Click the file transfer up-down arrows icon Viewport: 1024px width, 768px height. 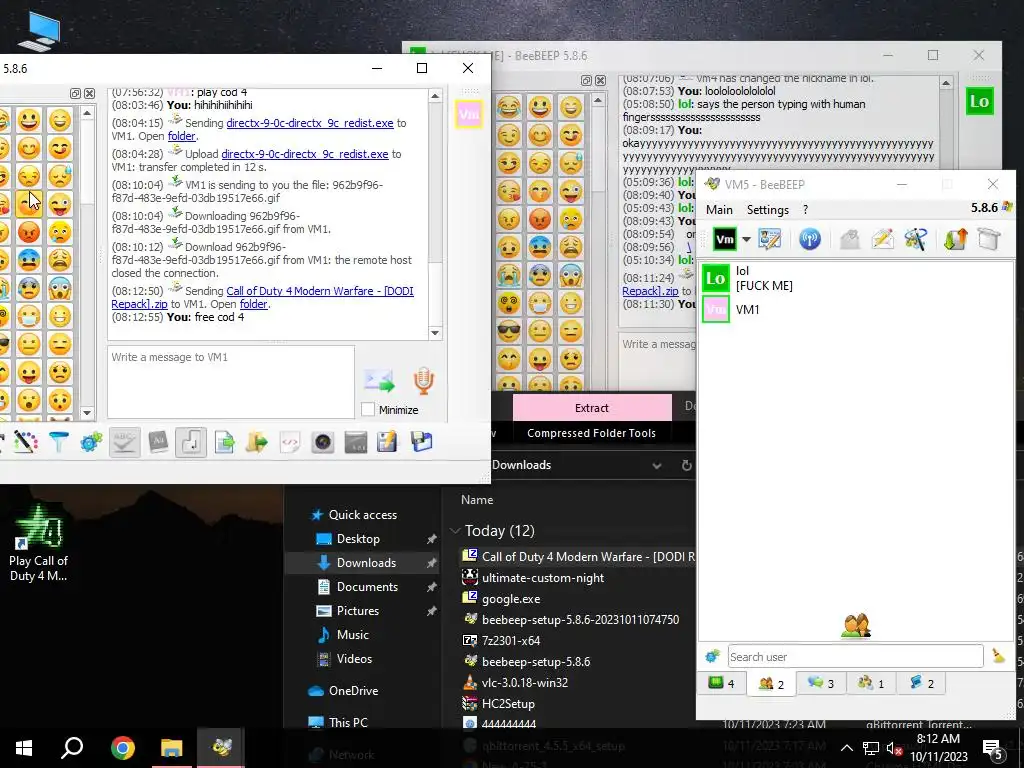coord(955,239)
